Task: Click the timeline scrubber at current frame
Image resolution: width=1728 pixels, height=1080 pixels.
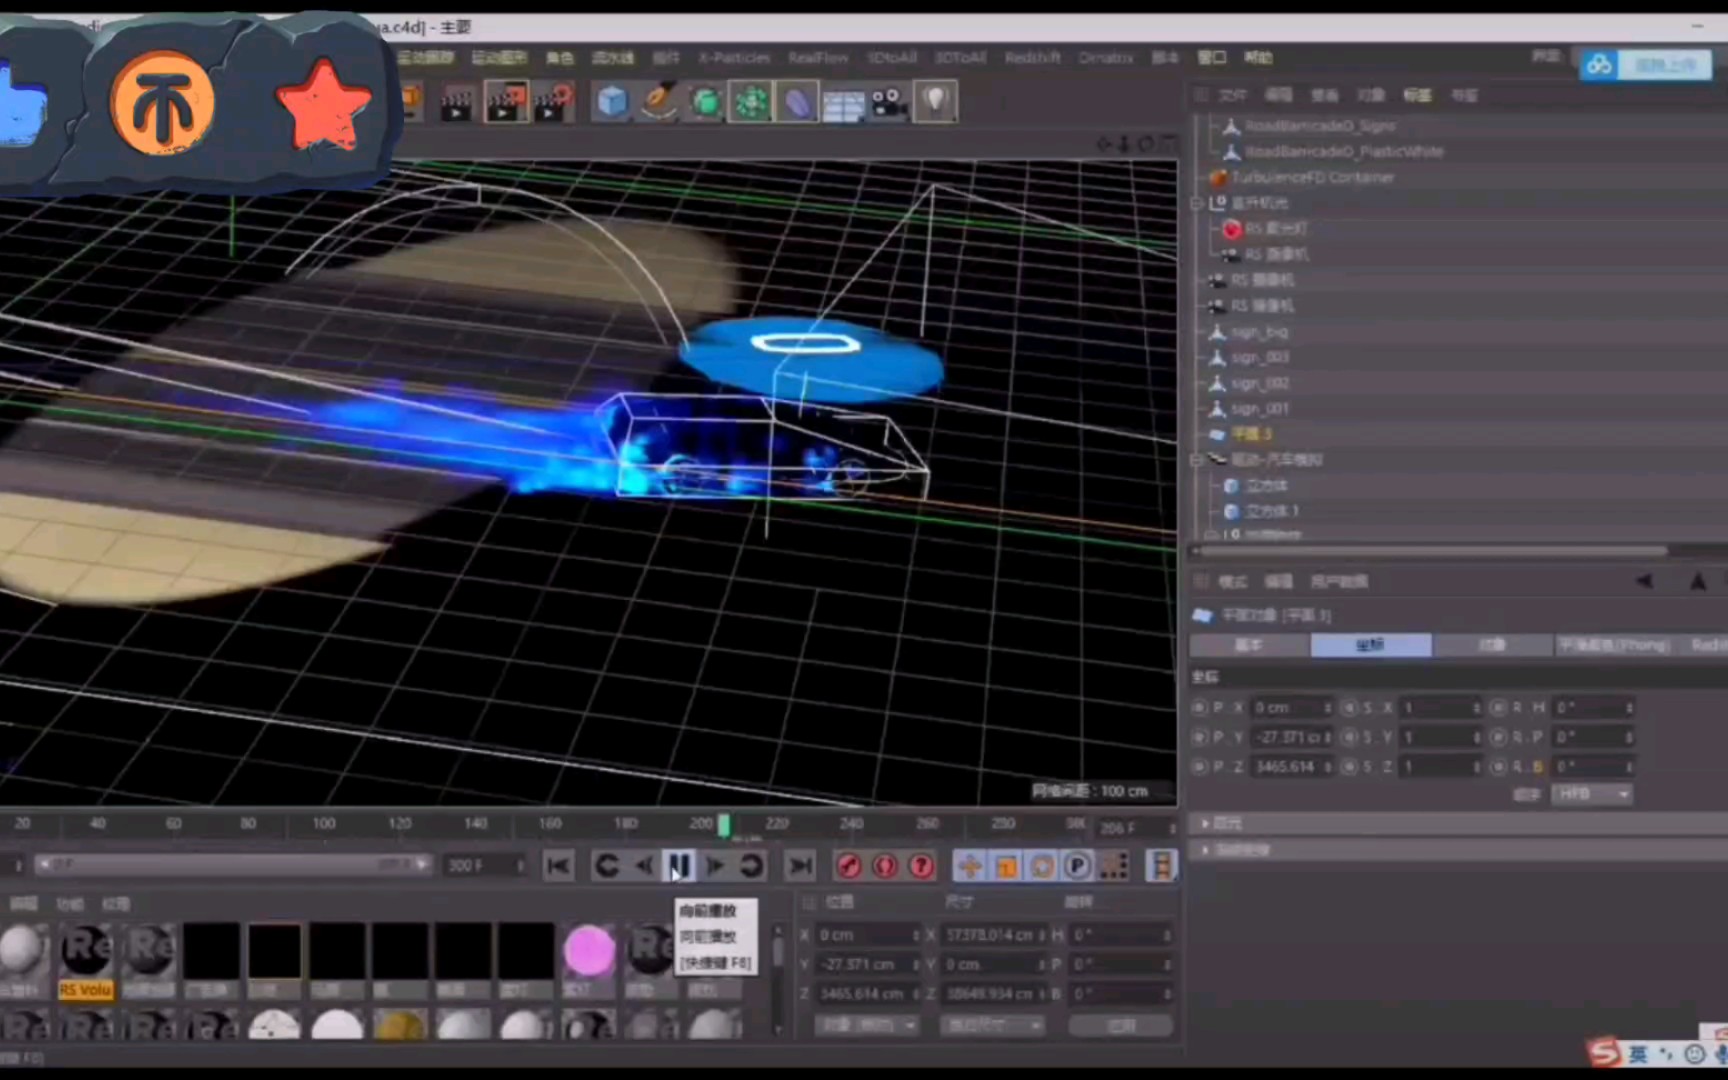Action: 724,823
